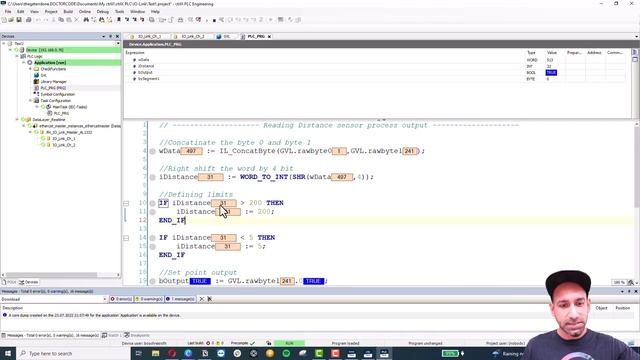Collapse the Device node in tree
640x360 pixels.
coord(11,50)
